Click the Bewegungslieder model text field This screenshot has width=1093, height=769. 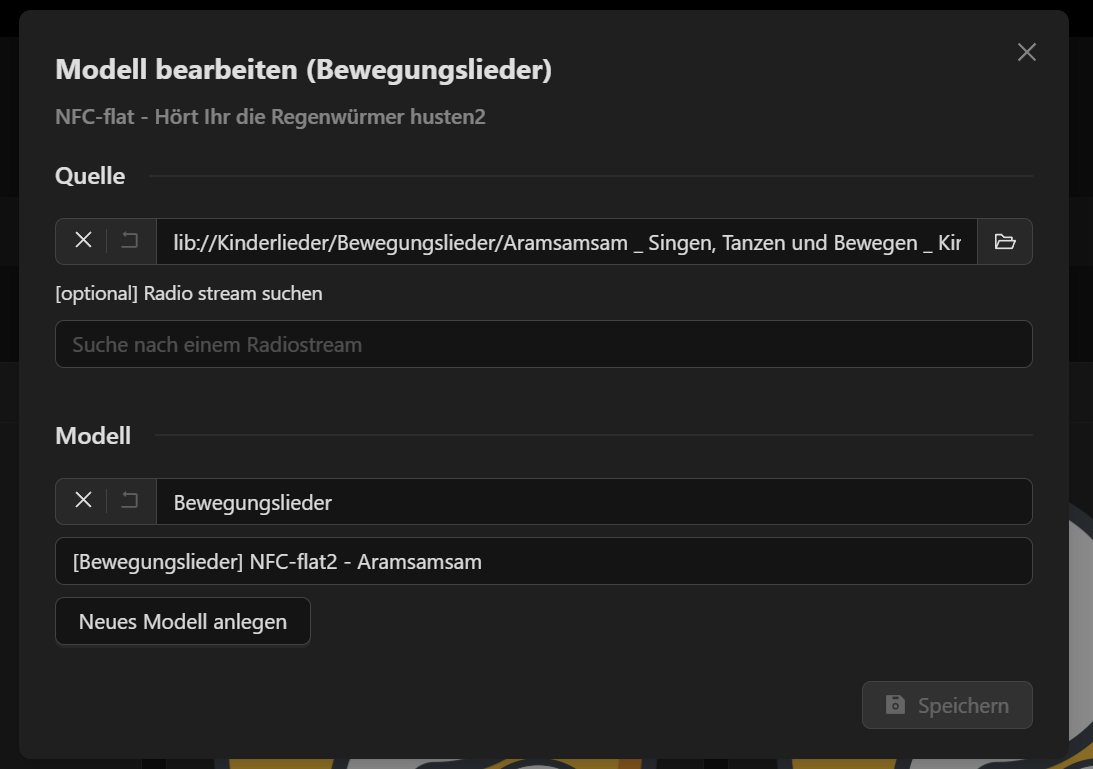(594, 502)
